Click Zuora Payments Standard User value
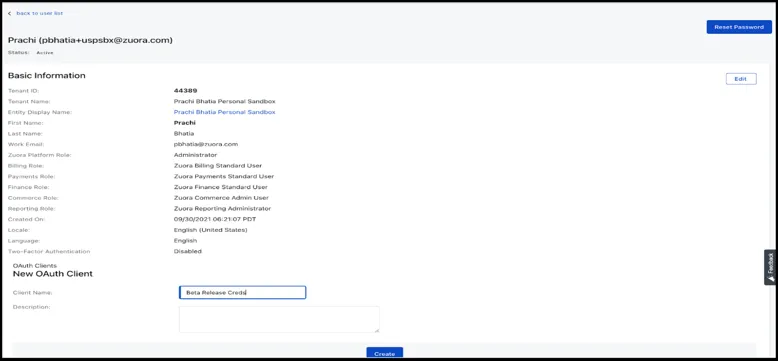The image size is (778, 361). pos(224,177)
